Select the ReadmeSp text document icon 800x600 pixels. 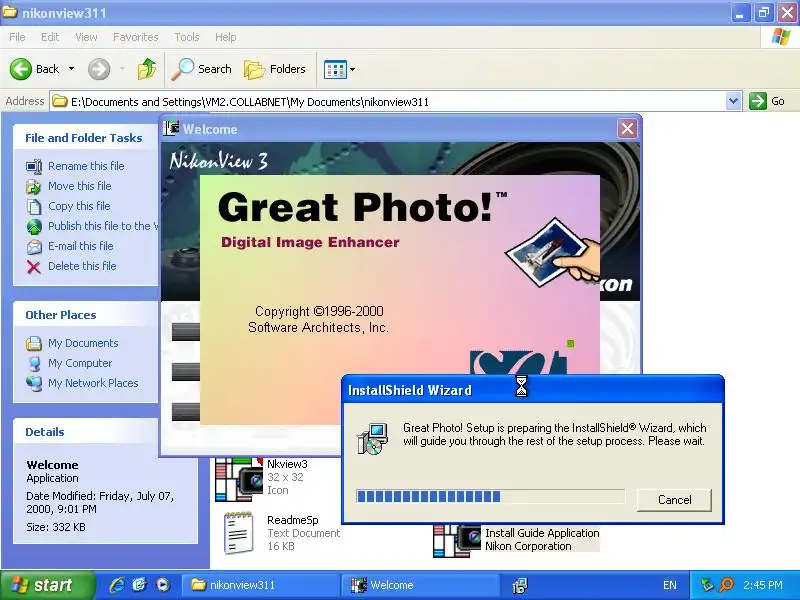239,533
